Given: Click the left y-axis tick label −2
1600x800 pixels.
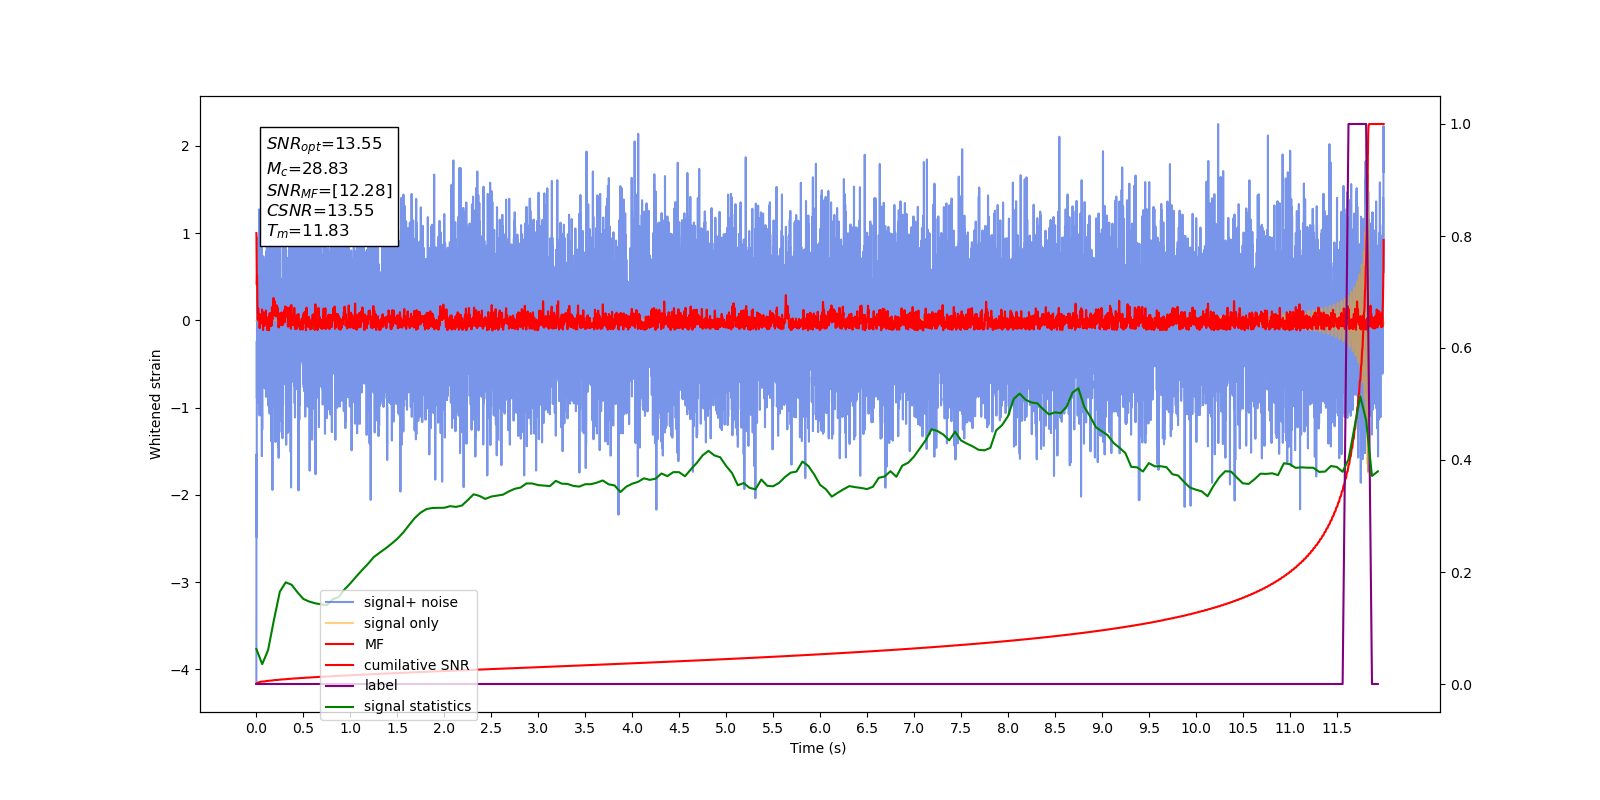Looking at the screenshot, I should click(x=180, y=495).
